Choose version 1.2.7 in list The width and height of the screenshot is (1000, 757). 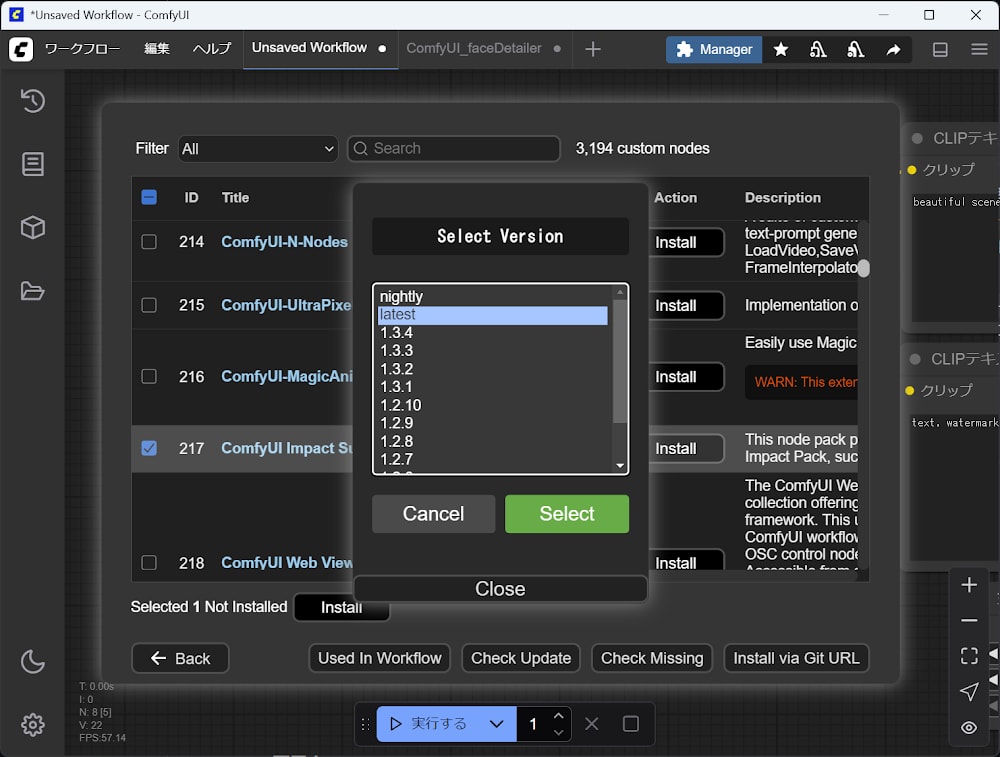point(492,459)
